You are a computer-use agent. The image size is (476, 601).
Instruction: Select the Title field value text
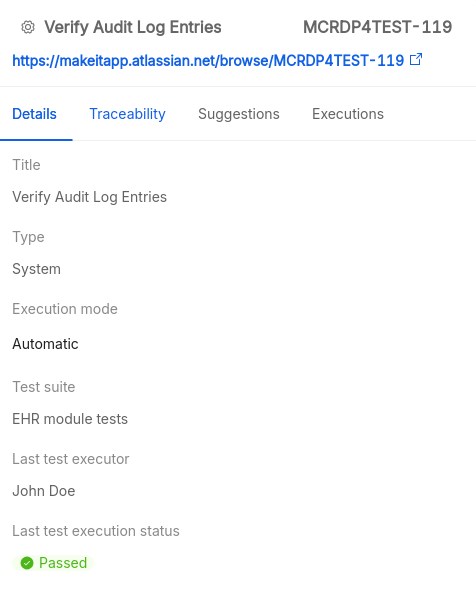pyautogui.click(x=90, y=197)
